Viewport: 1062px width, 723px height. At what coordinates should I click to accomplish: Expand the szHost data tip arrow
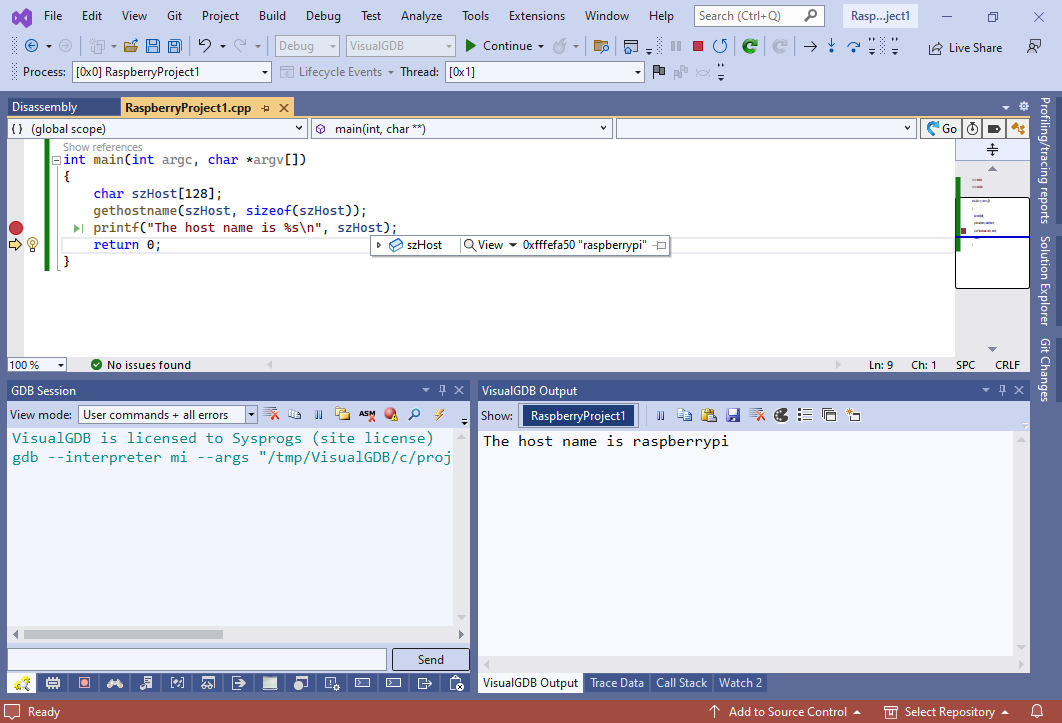(x=380, y=245)
